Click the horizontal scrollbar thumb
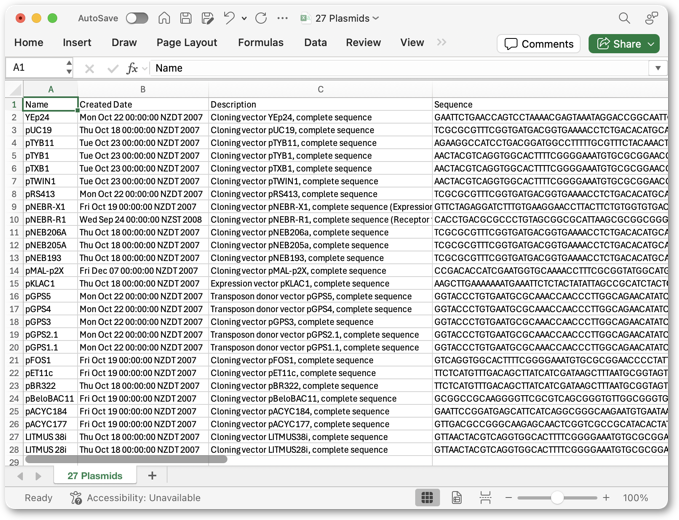Viewport: 679px width, 520px height. pos(126,459)
